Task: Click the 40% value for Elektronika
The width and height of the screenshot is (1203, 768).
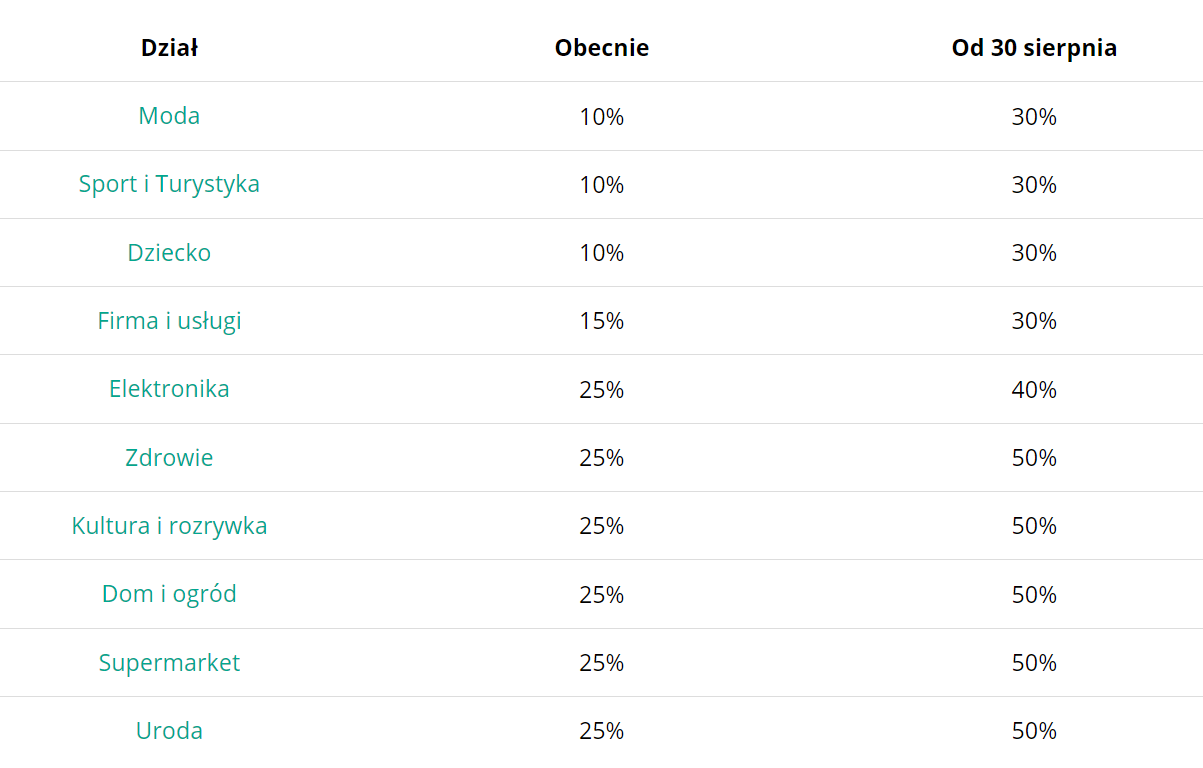Action: (x=1034, y=389)
